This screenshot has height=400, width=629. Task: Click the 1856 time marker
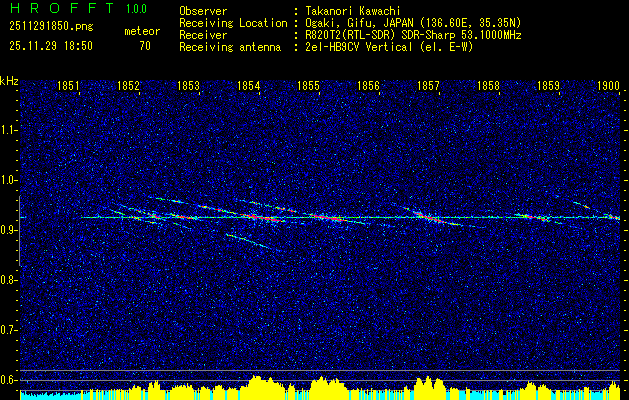(x=368, y=85)
